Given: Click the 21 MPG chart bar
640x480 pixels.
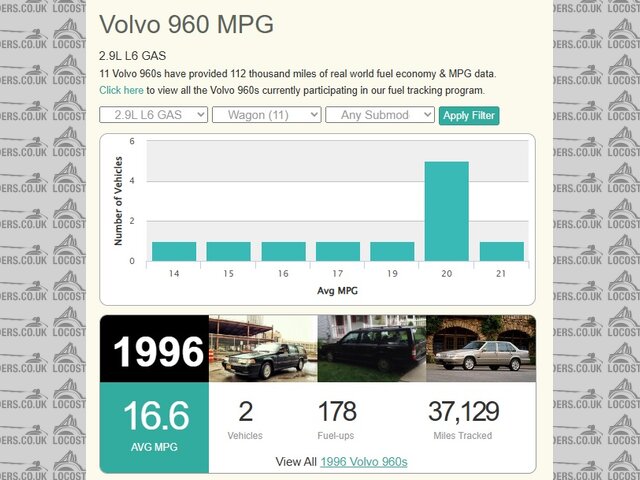Looking at the screenshot, I should coord(501,251).
